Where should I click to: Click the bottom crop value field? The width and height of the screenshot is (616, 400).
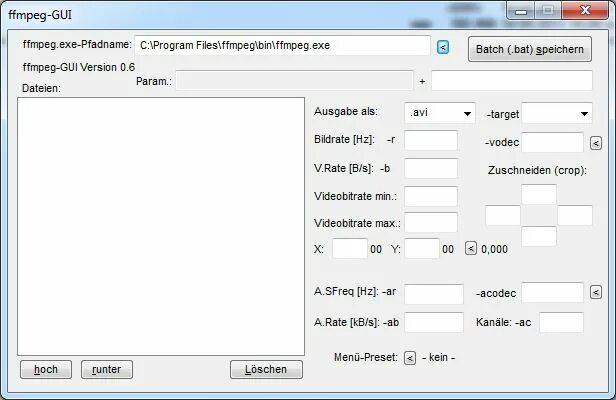(x=539, y=236)
